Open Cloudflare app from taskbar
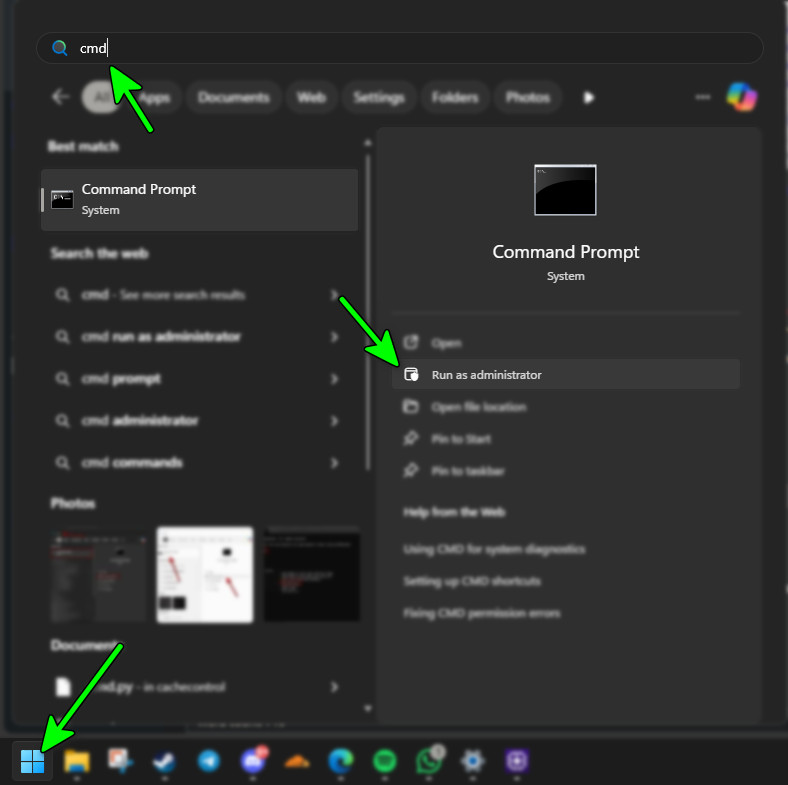 click(x=297, y=762)
